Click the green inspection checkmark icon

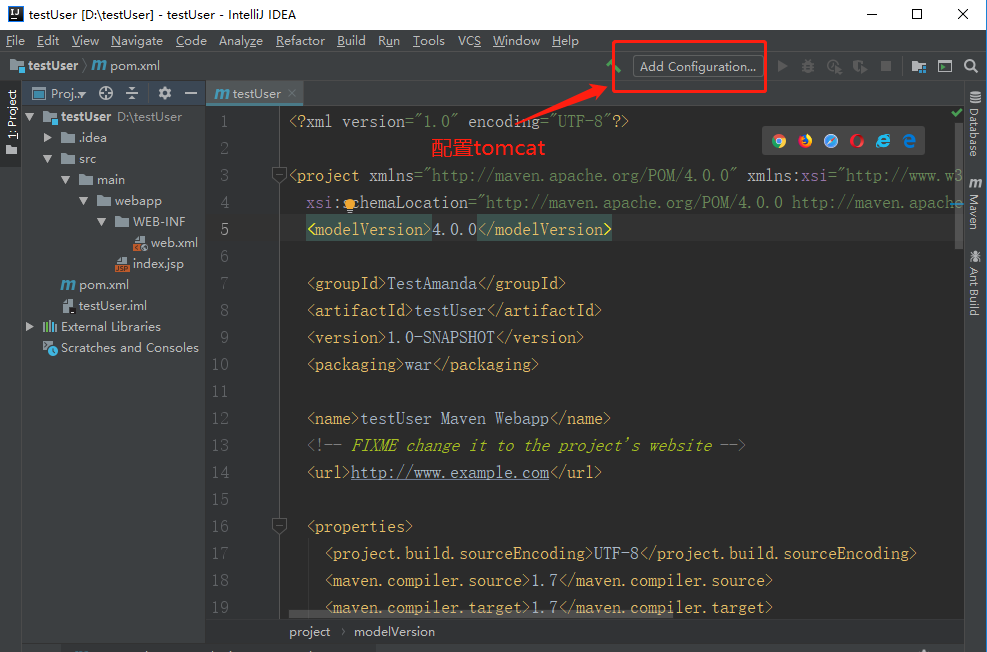coord(957,113)
